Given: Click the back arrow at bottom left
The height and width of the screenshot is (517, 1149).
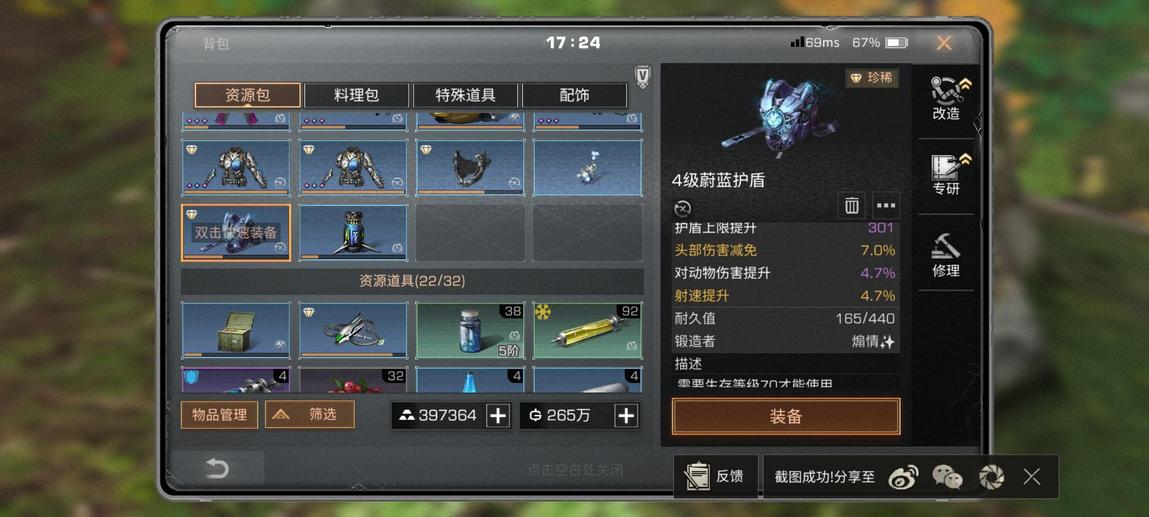Looking at the screenshot, I should point(217,468).
